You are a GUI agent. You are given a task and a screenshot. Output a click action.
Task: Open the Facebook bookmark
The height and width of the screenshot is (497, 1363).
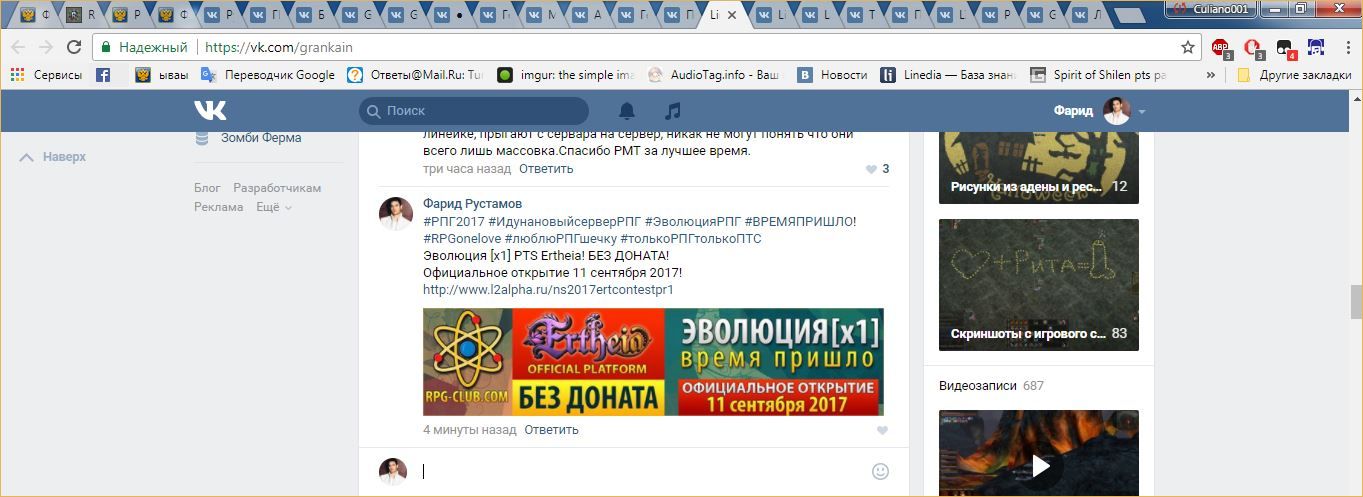(x=103, y=75)
